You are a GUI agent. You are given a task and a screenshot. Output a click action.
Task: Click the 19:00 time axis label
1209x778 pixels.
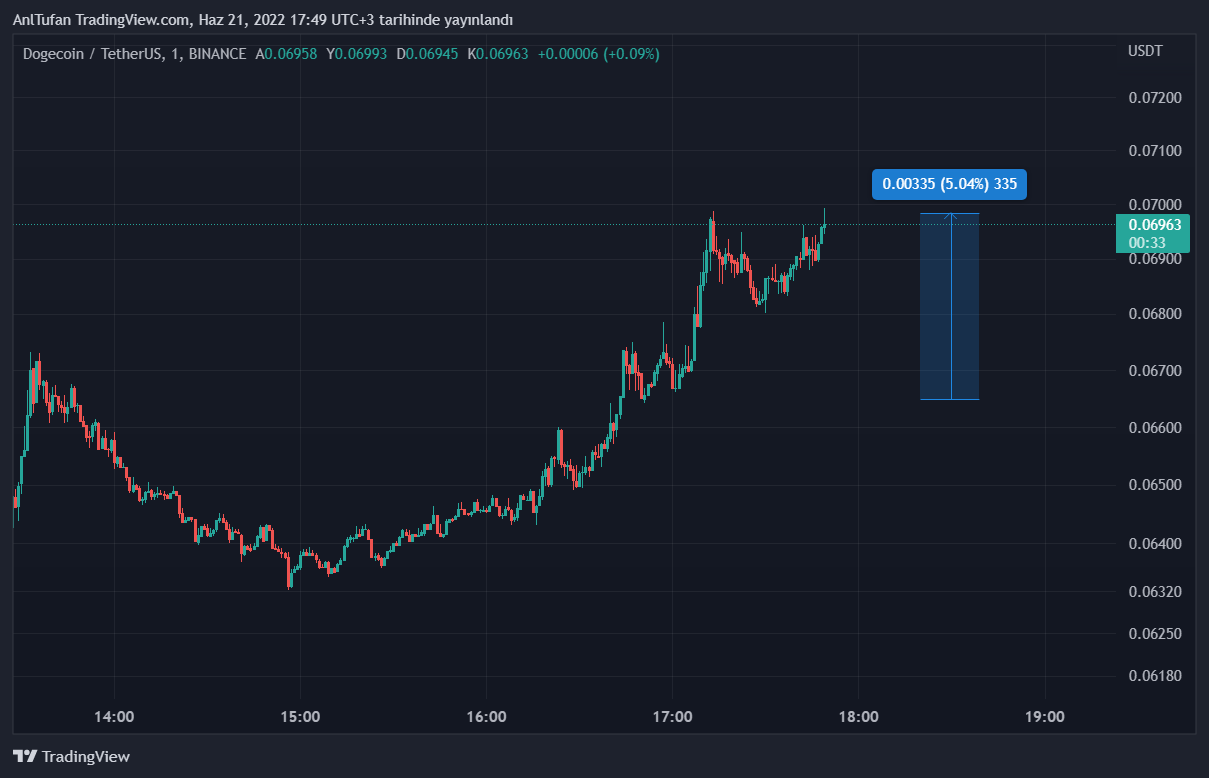pos(1045,717)
